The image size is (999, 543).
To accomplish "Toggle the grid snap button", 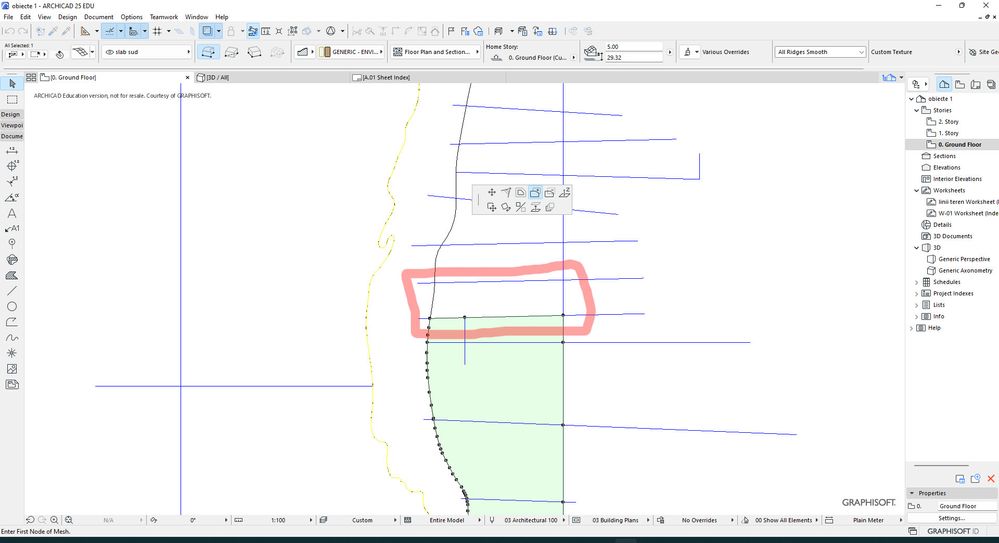I will pyautogui.click(x=157, y=32).
